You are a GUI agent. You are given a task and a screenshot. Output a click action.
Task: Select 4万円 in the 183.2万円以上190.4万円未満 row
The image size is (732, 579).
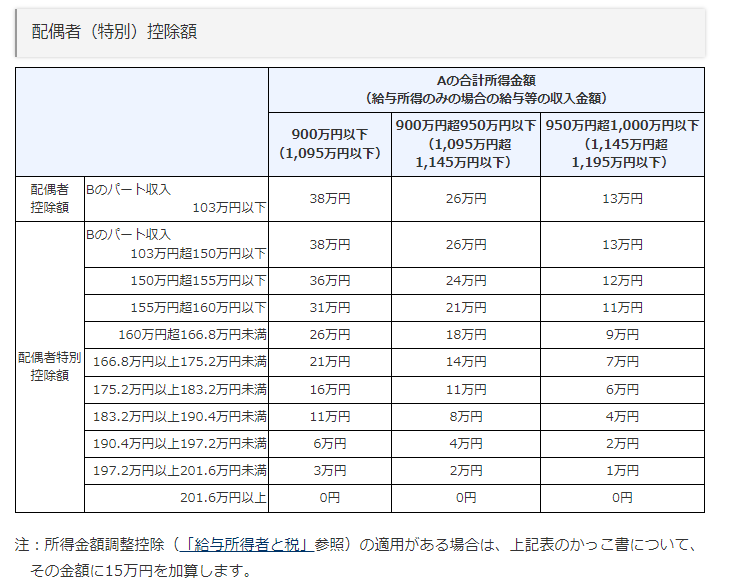click(x=622, y=417)
